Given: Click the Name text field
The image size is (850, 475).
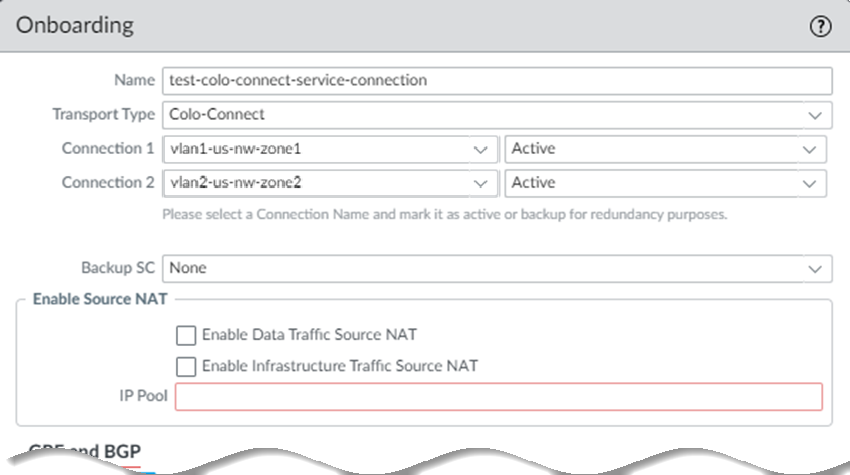Looking at the screenshot, I should point(495,81).
